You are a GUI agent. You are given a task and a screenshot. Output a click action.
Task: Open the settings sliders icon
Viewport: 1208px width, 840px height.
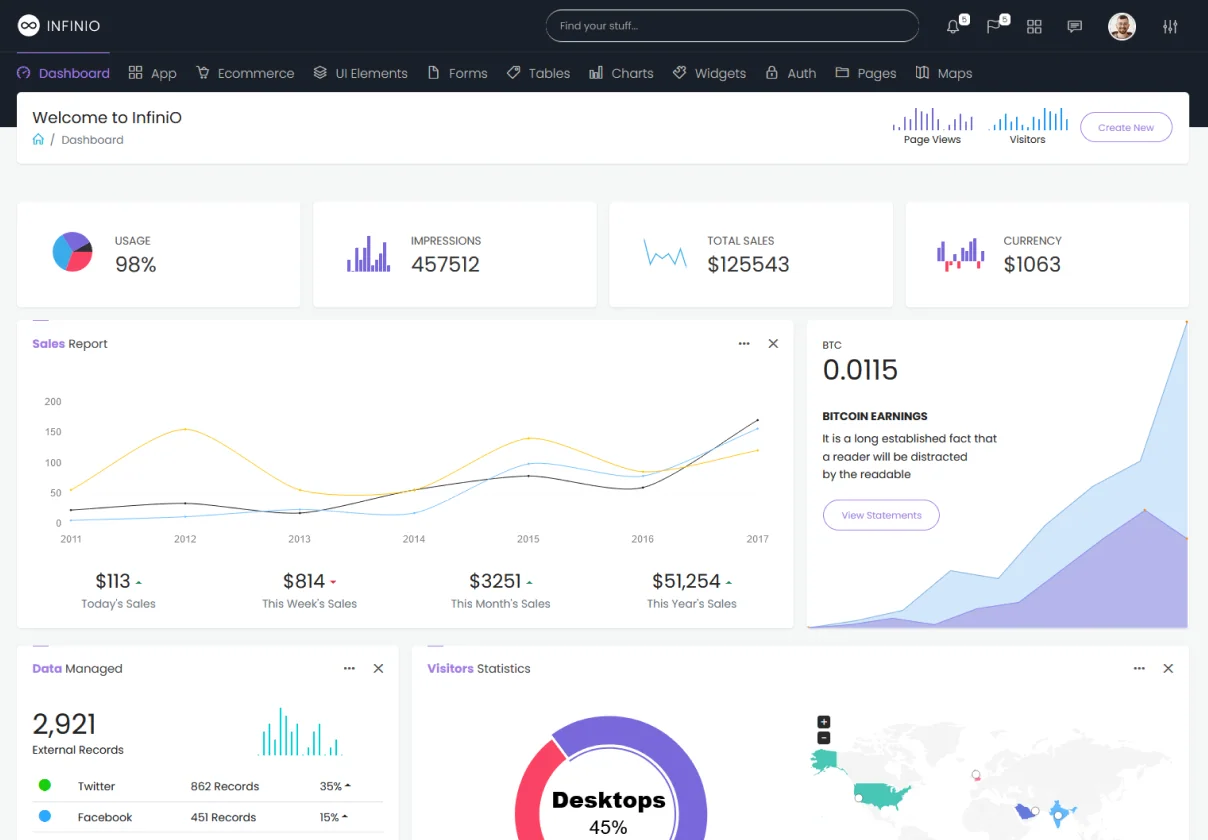point(1170,27)
